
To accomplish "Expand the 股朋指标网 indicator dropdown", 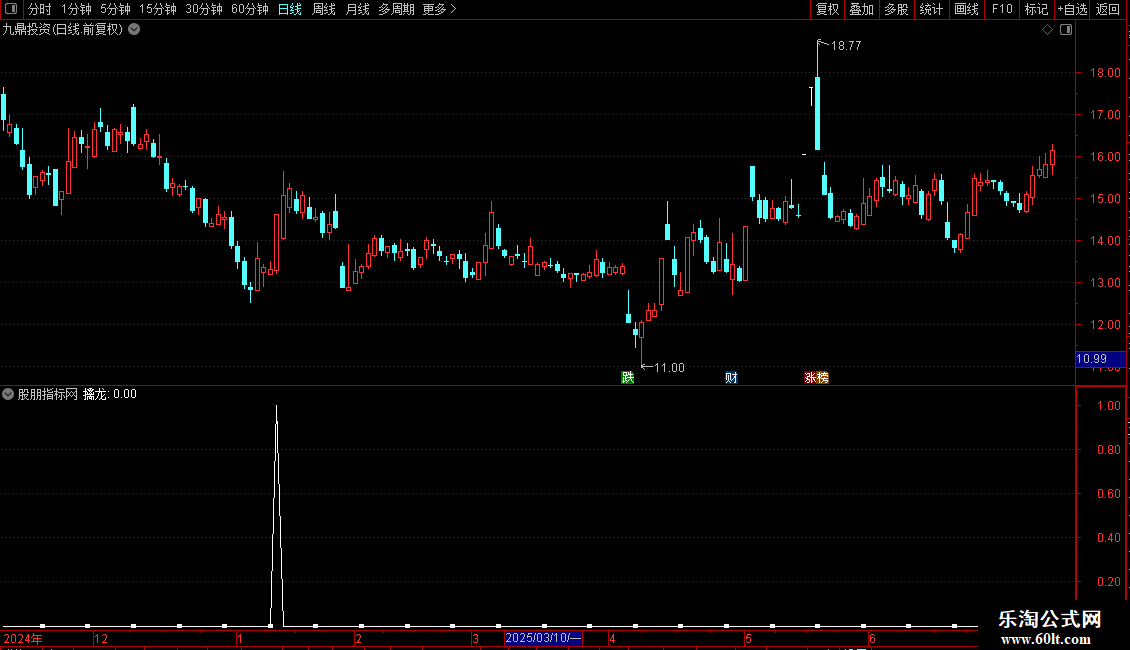I will tap(8, 394).
